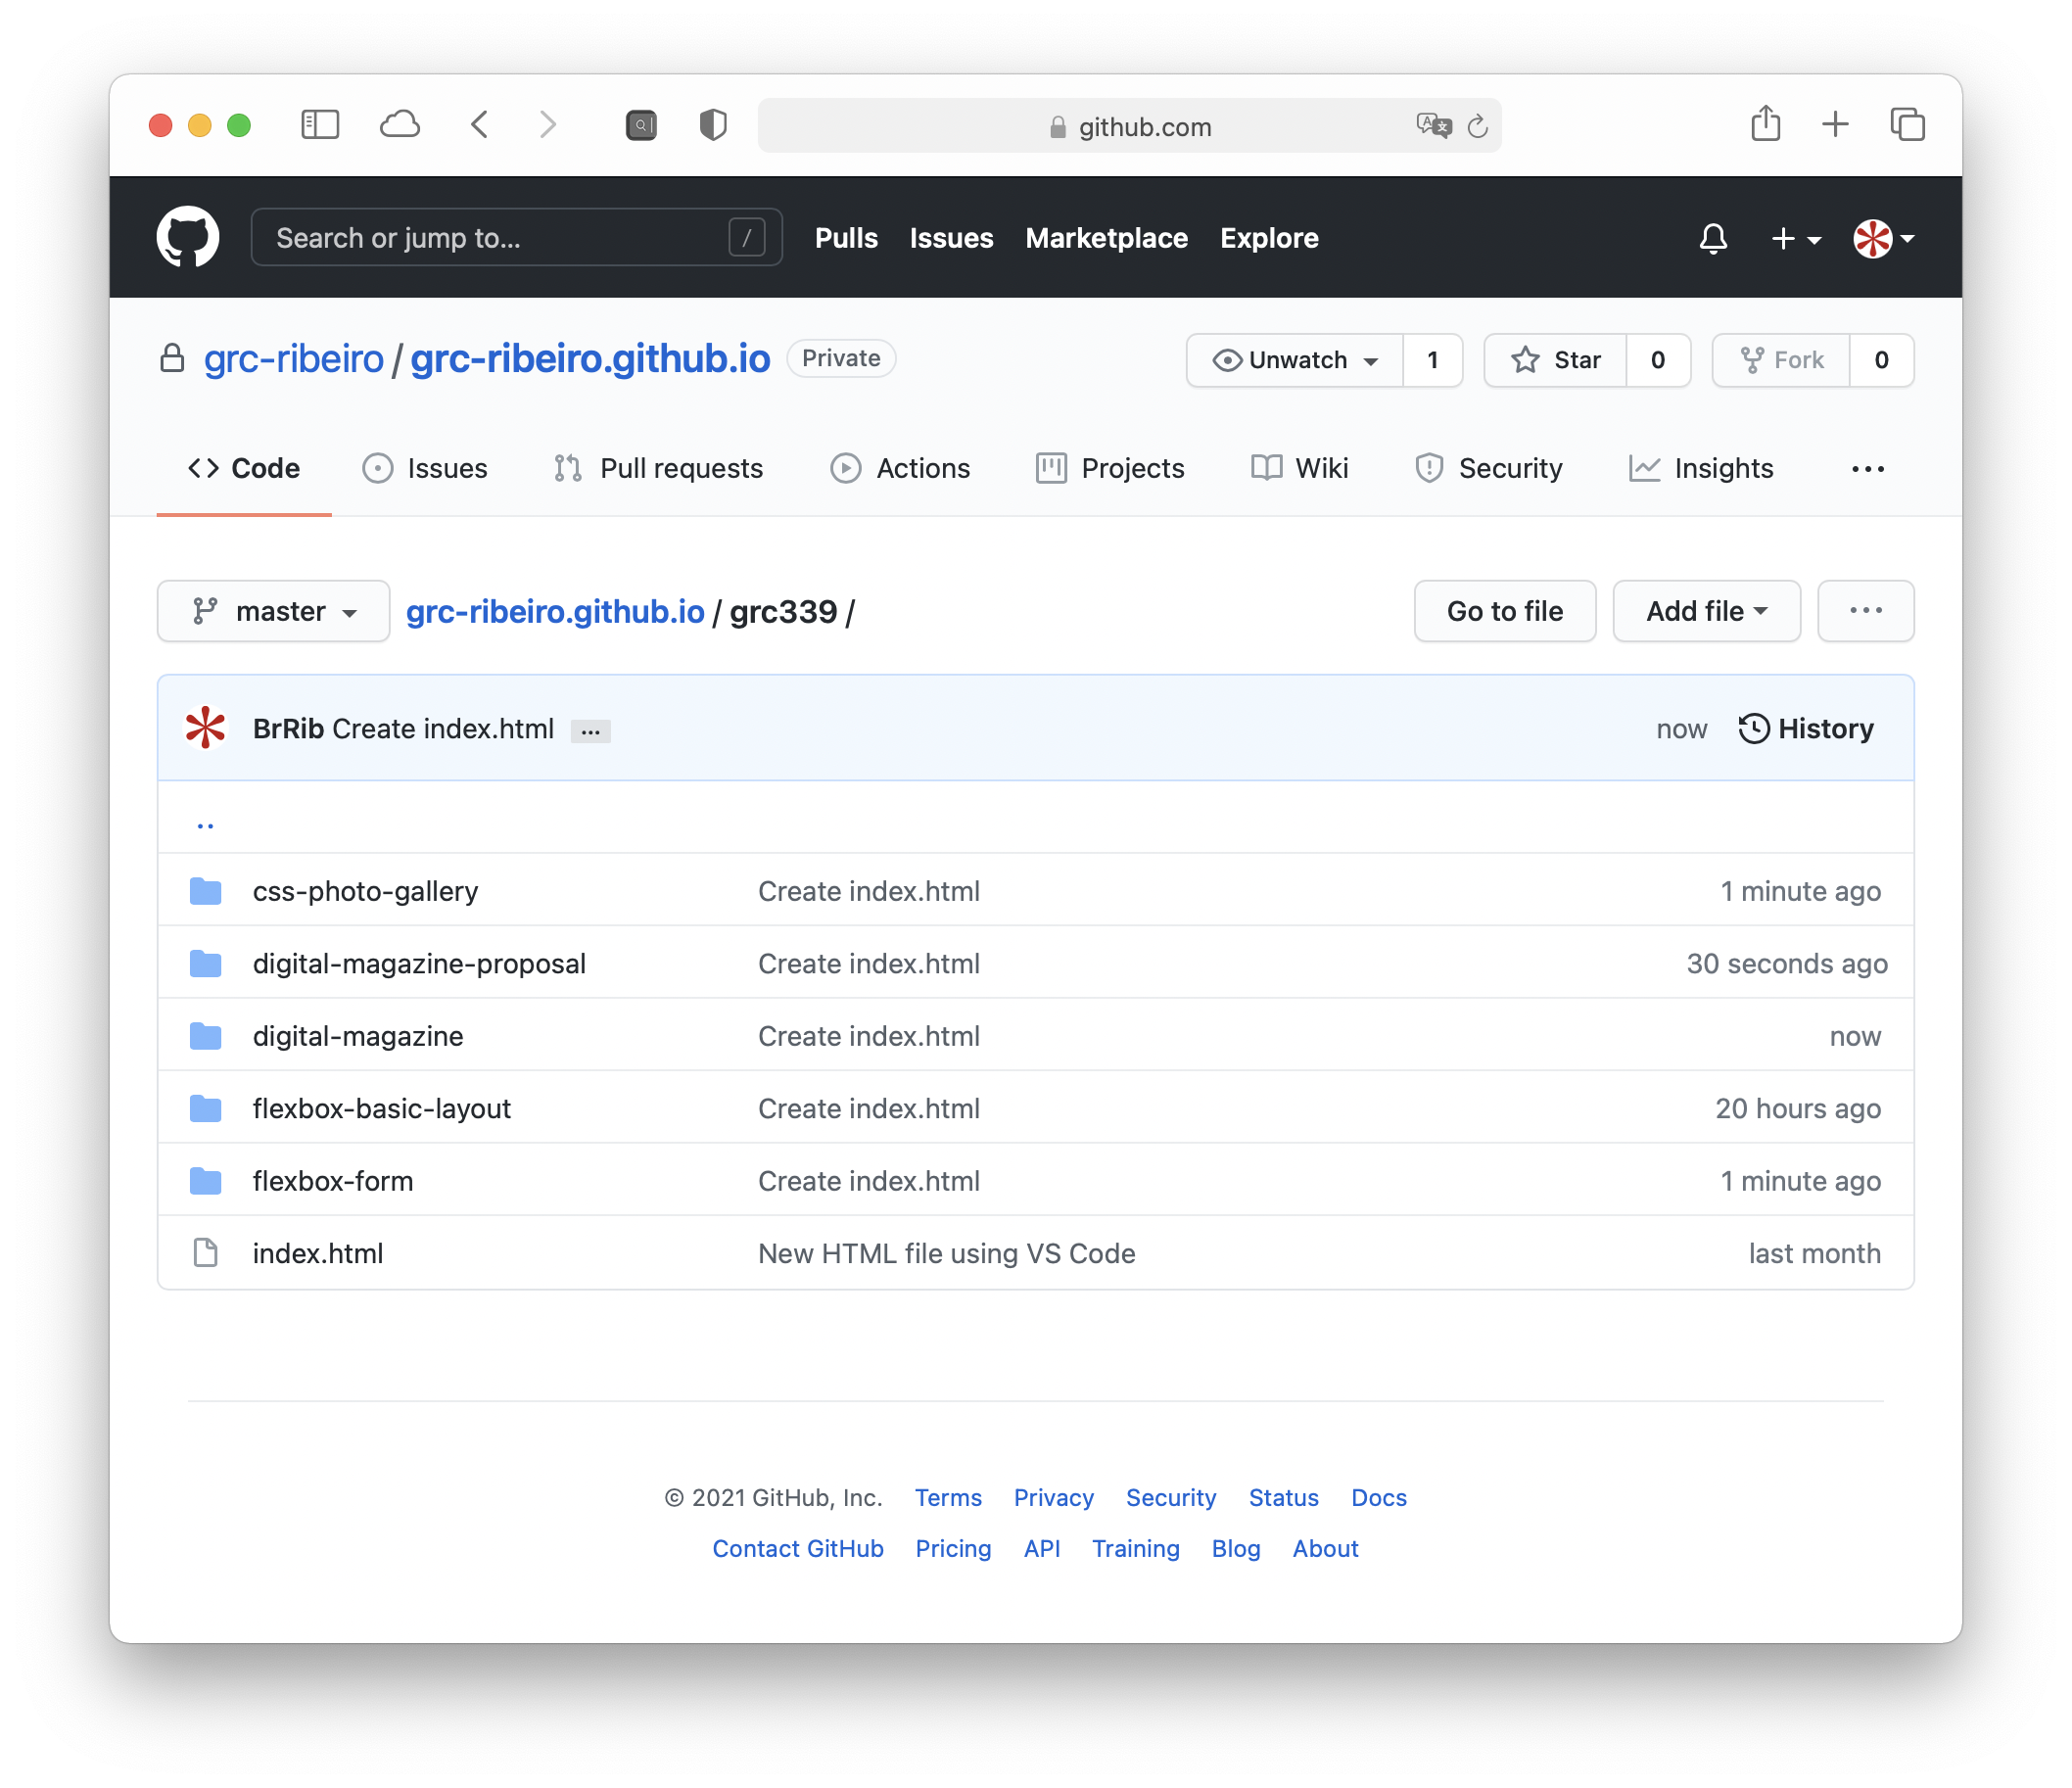Go back with Safari's back arrow

480,125
